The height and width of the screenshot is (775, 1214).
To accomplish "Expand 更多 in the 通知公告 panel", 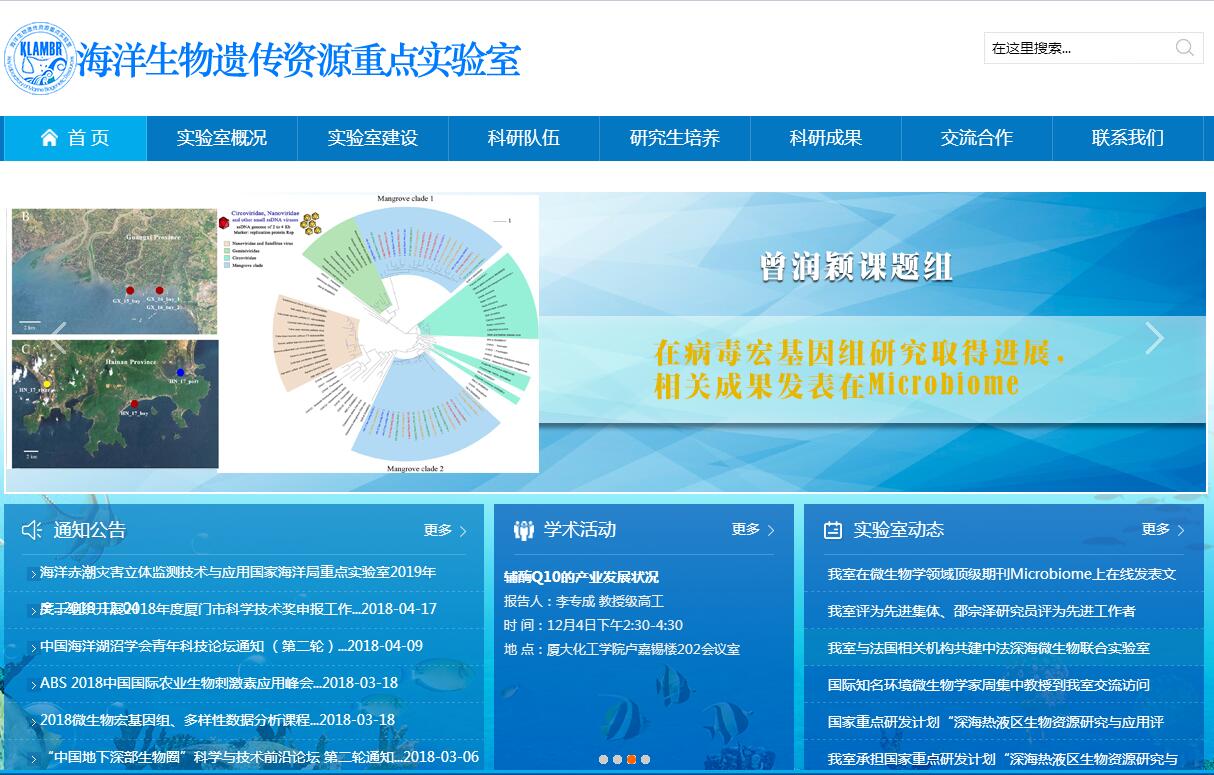I will click(x=445, y=530).
